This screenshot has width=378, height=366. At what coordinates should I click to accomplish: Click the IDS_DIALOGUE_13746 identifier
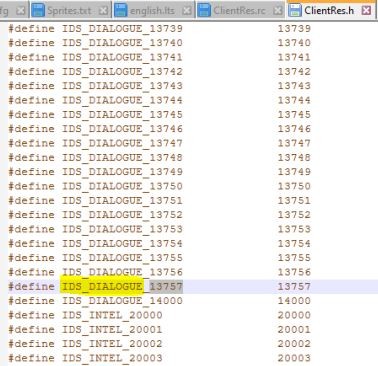(122, 129)
